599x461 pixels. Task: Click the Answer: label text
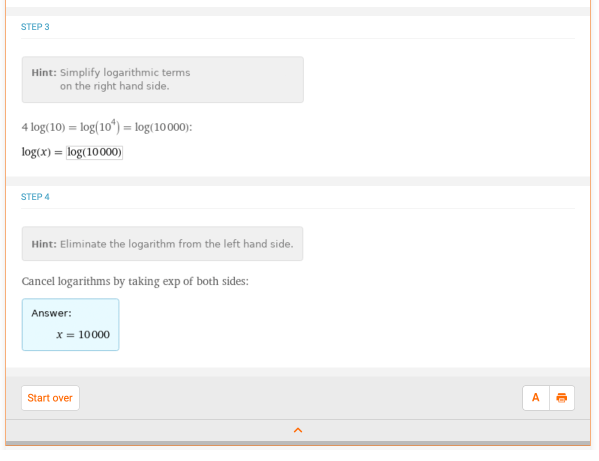(51, 313)
